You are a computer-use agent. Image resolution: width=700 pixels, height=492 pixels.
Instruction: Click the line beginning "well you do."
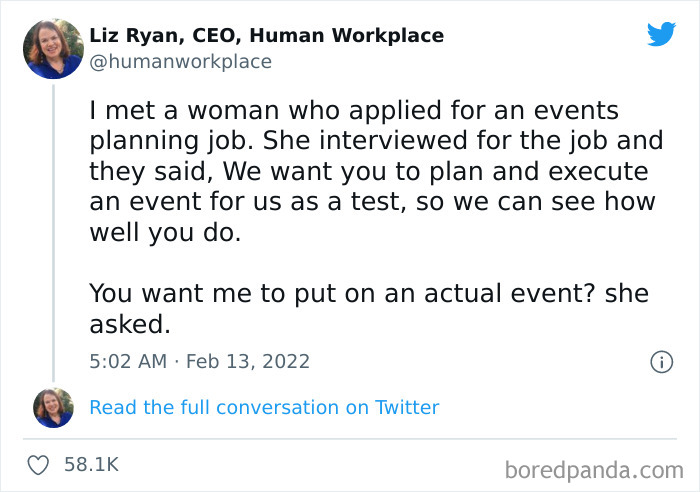coord(165,232)
